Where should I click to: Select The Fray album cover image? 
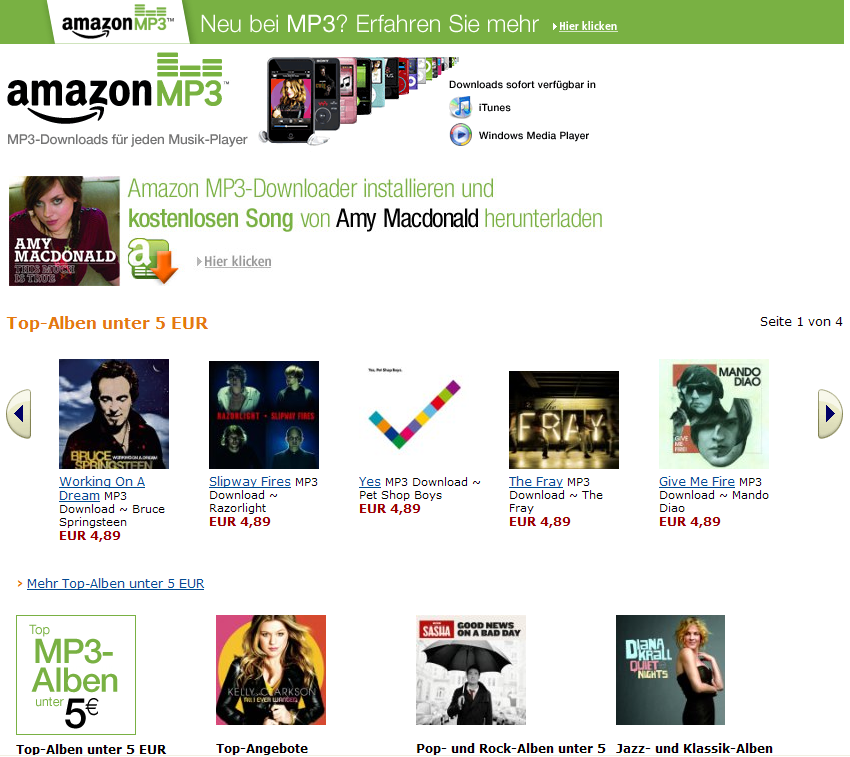pos(564,420)
